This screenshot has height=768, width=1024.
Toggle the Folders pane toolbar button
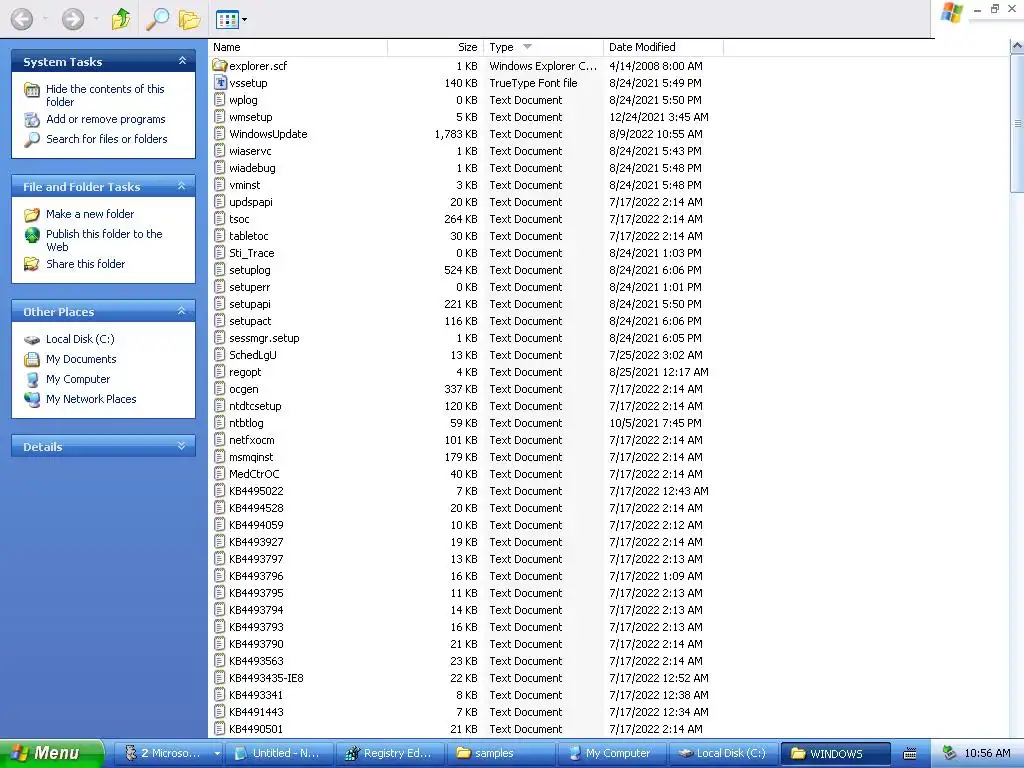[x=189, y=19]
